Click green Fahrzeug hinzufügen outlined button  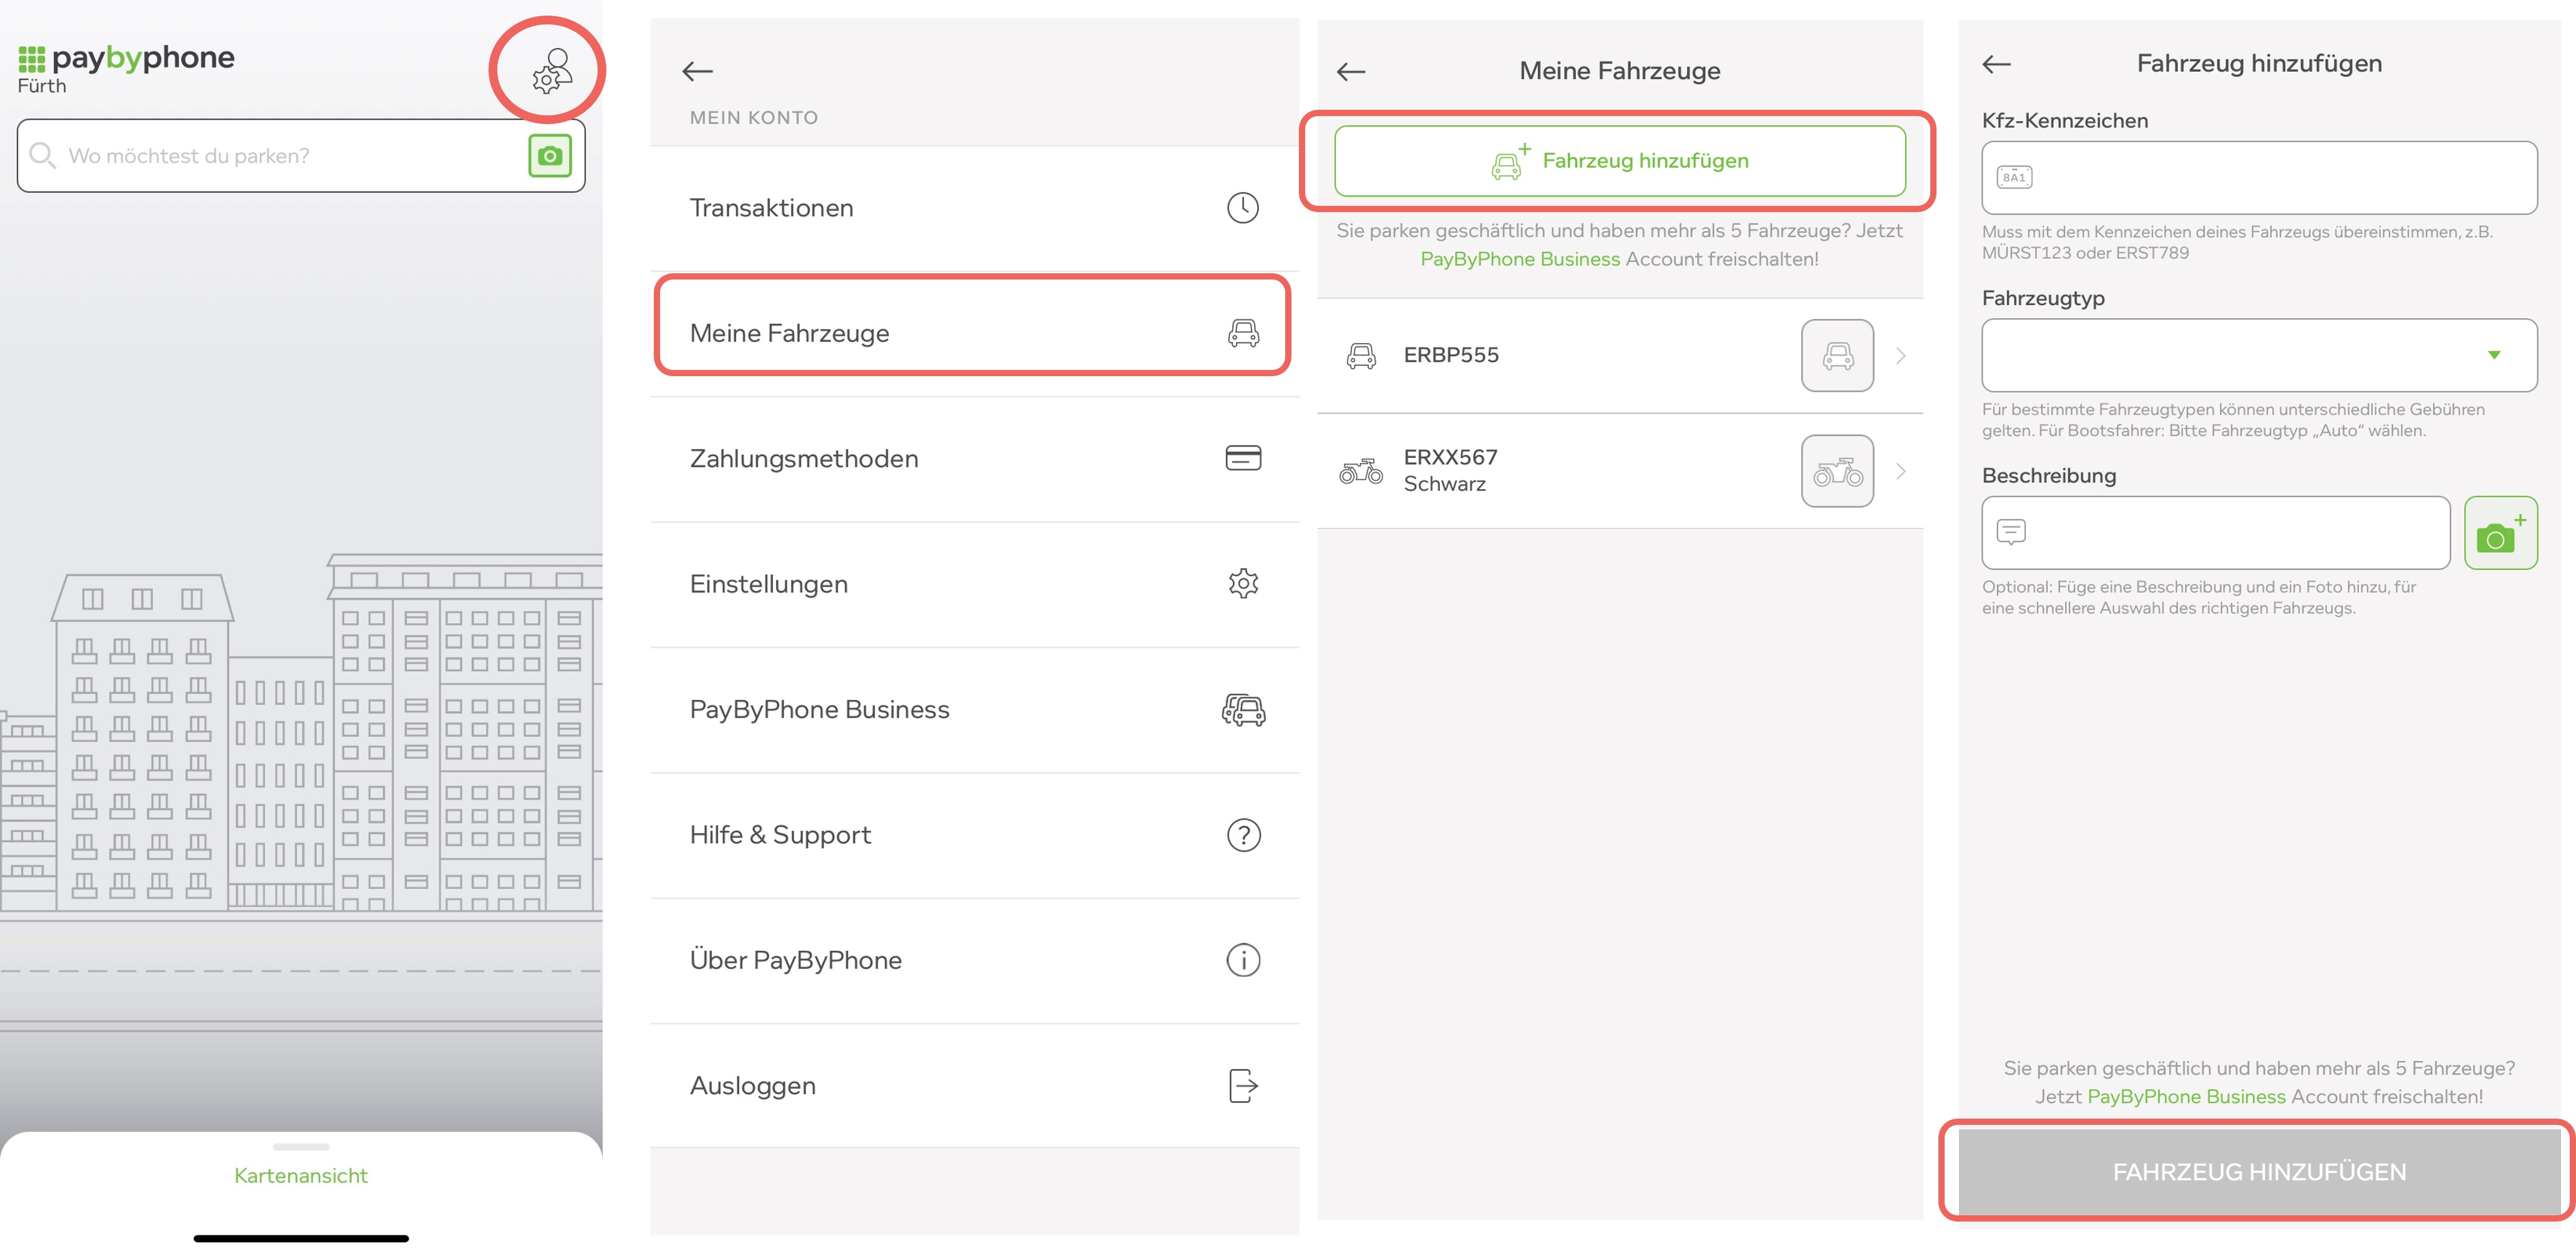click(1619, 161)
